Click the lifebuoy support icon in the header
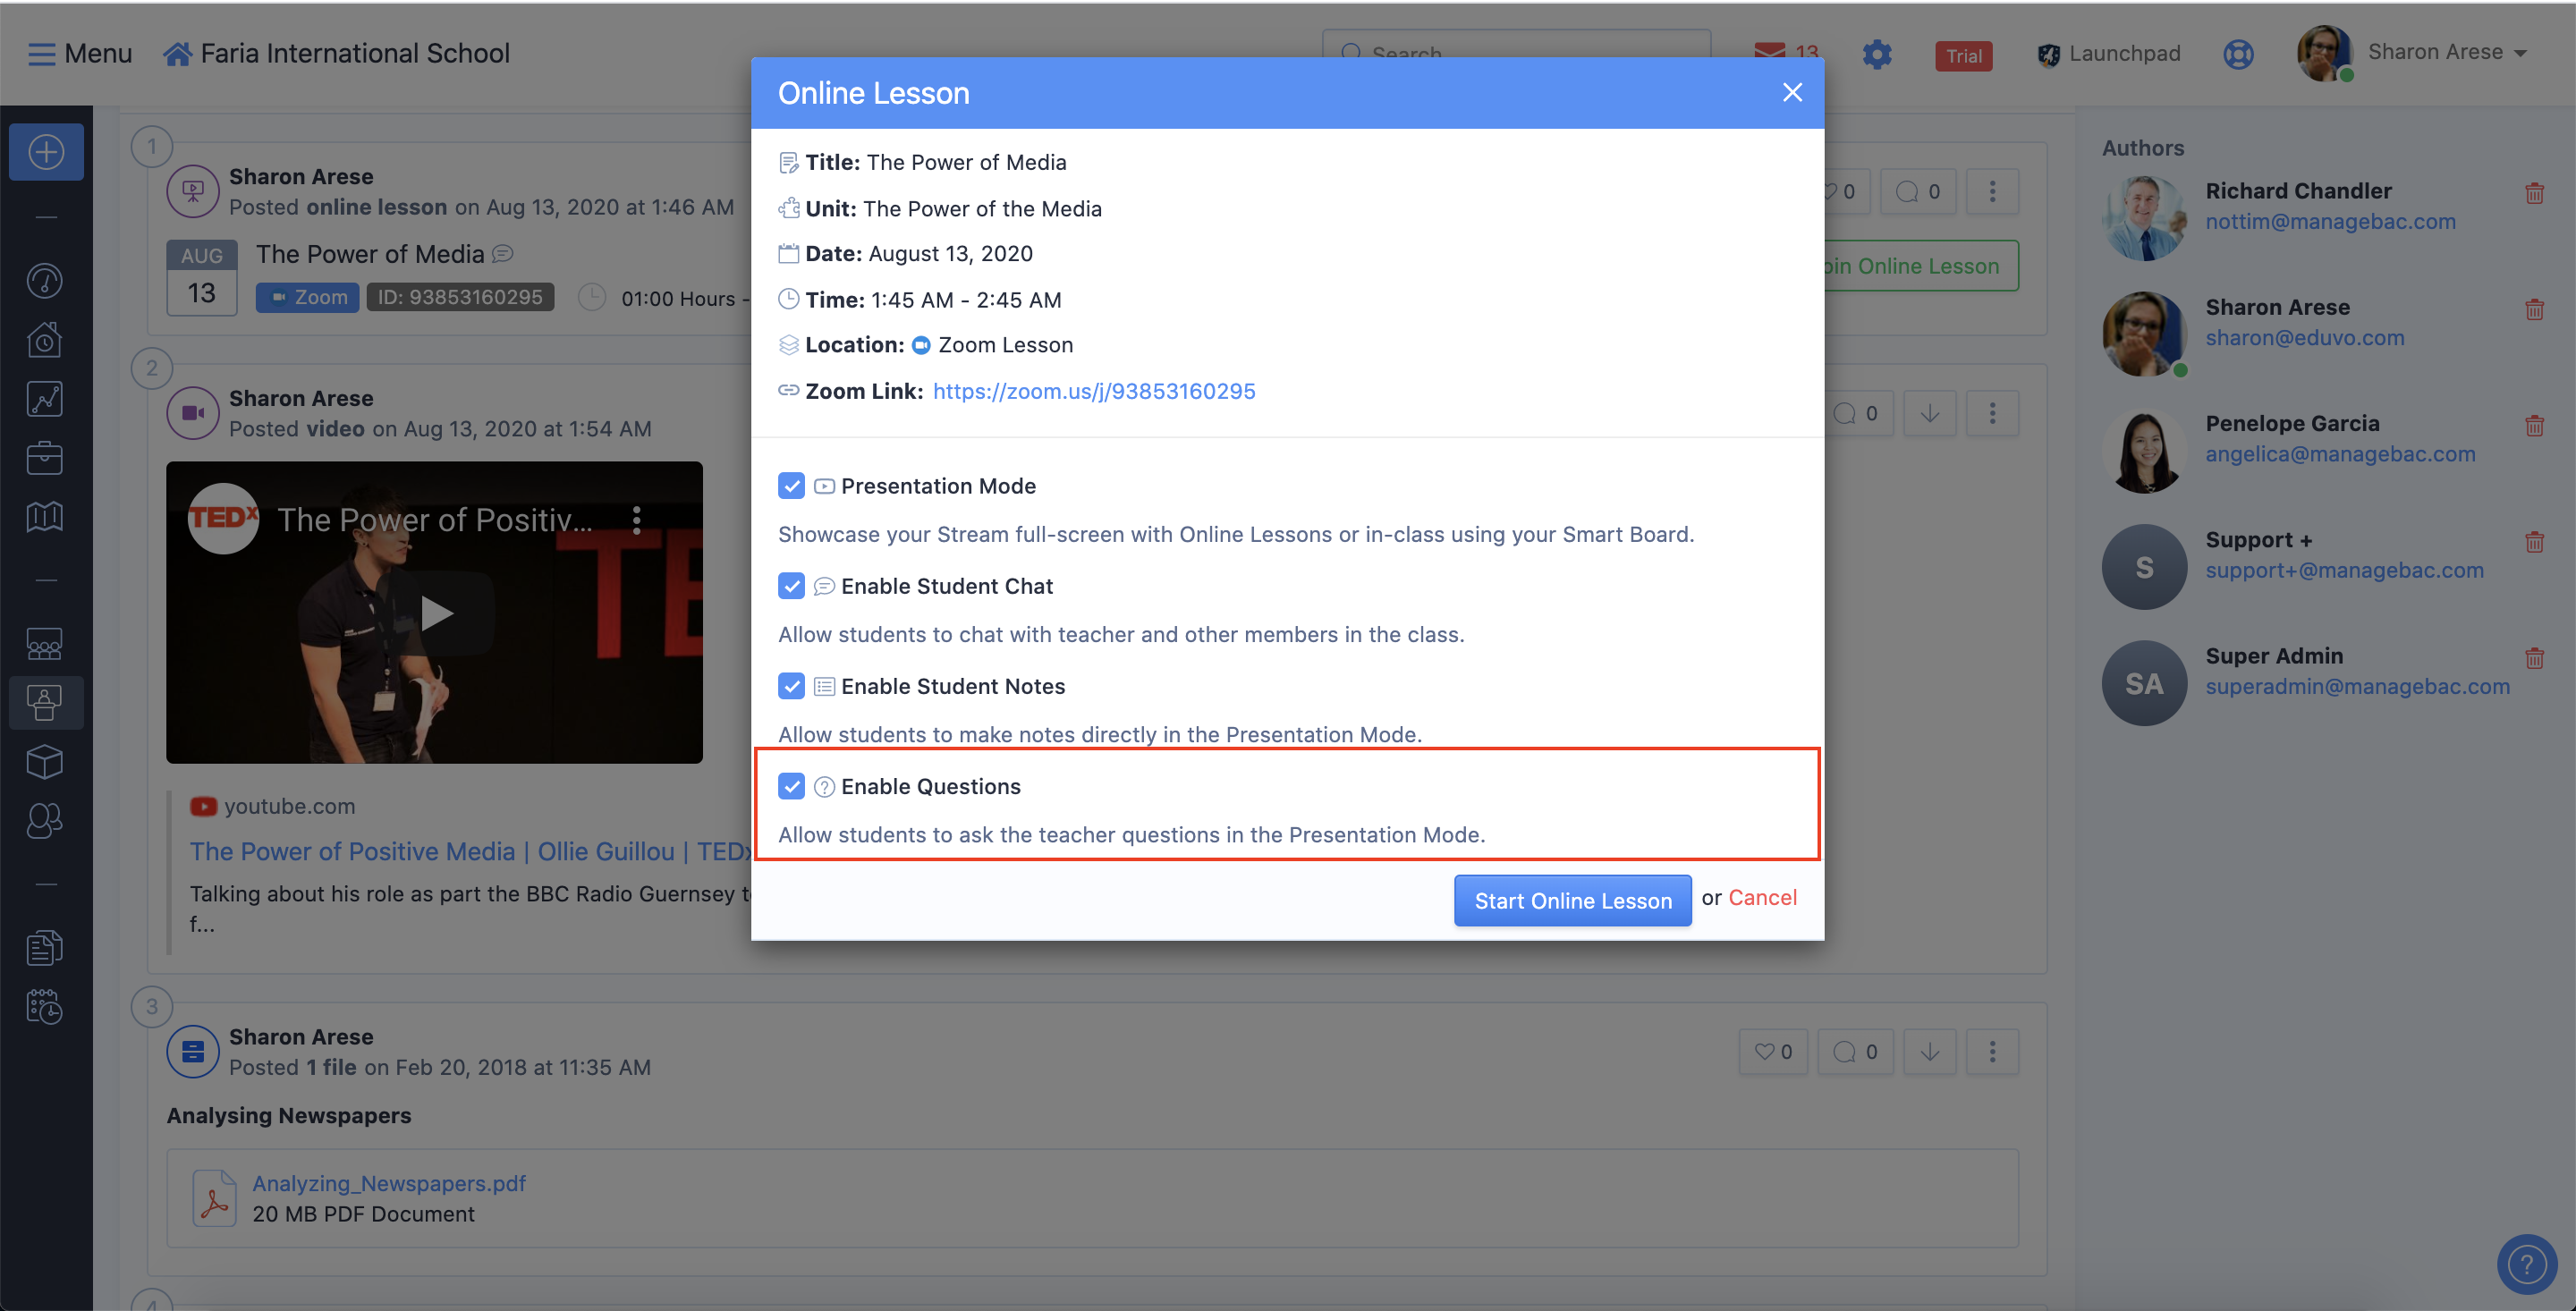This screenshot has width=2576, height=1311. [x=2238, y=54]
